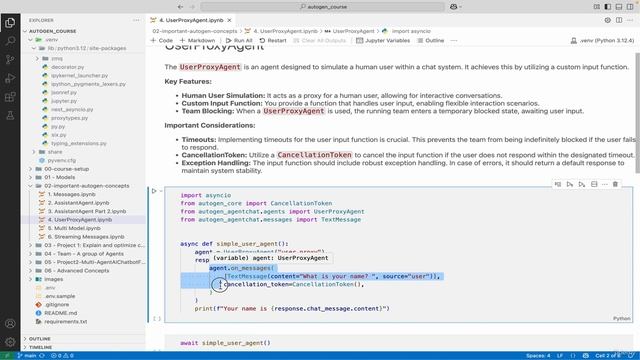Open the Source Control view

click(x=10, y=60)
